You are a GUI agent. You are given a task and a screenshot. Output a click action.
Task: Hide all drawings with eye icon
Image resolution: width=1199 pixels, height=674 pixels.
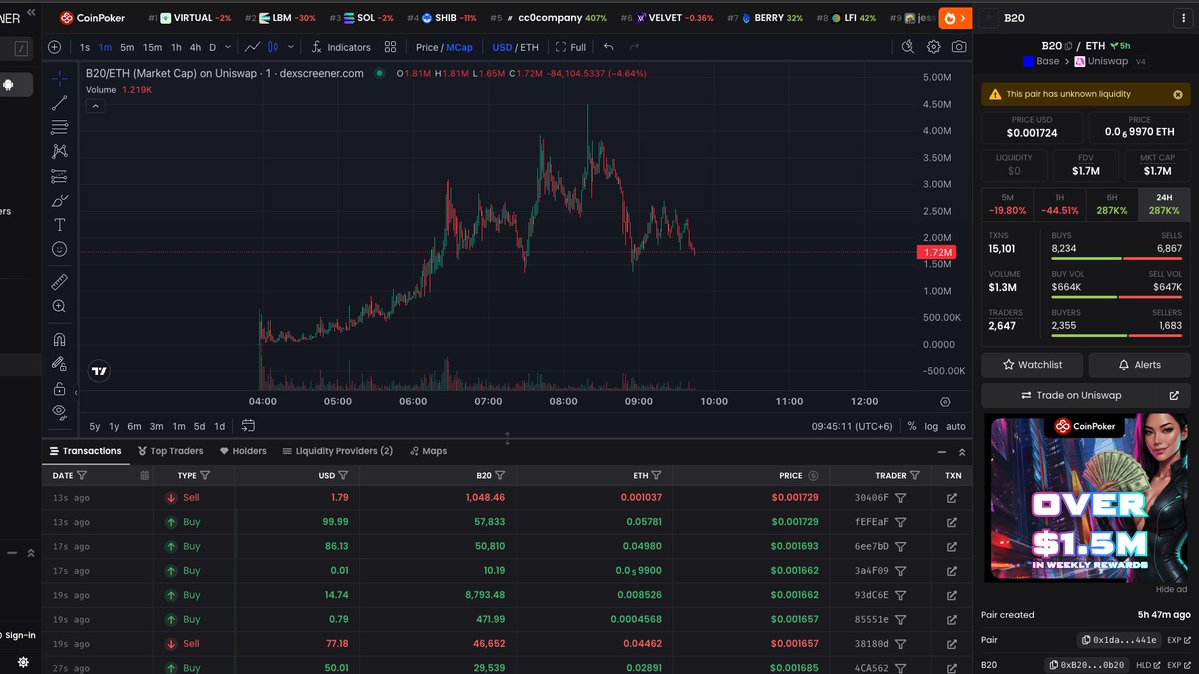click(60, 412)
